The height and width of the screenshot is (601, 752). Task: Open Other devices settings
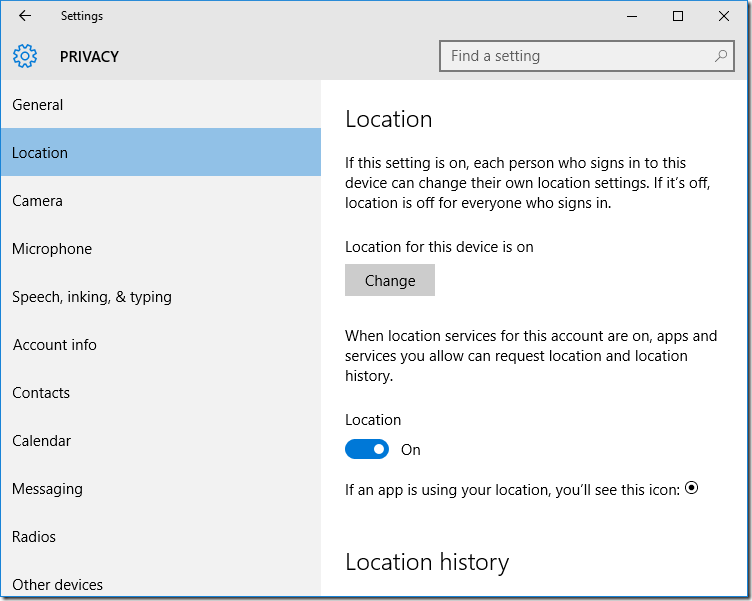tap(161, 580)
